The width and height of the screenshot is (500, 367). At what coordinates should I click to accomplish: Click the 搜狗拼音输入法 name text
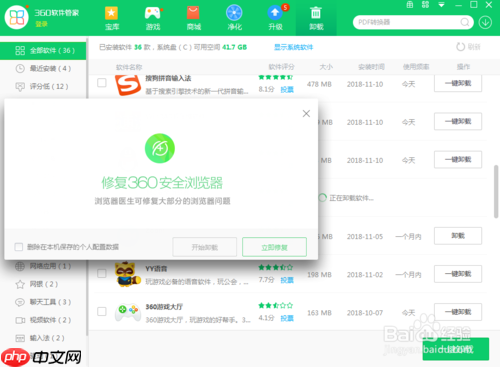(168, 78)
